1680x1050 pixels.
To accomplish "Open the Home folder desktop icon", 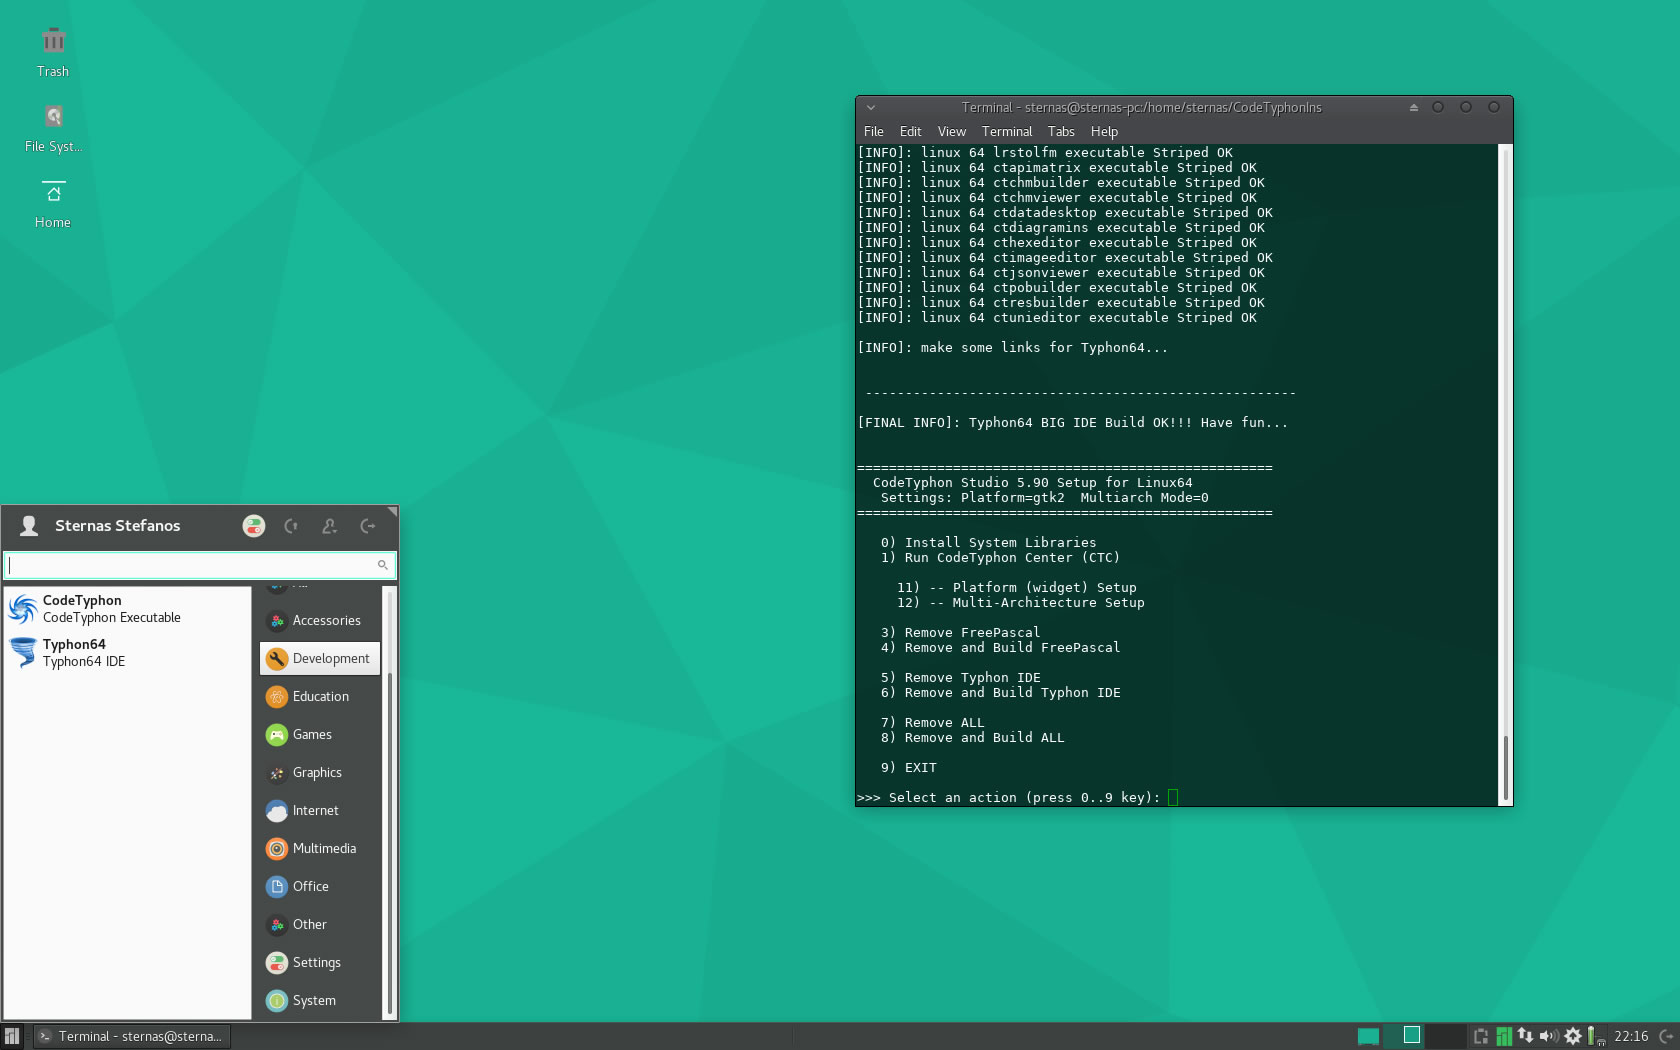I will (x=53, y=204).
